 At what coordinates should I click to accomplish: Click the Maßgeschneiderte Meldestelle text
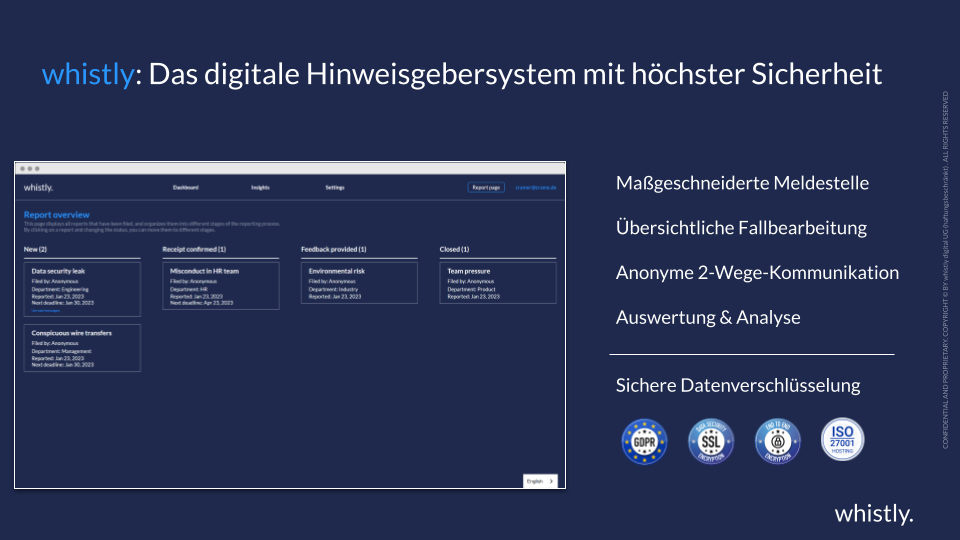pyautogui.click(x=743, y=183)
